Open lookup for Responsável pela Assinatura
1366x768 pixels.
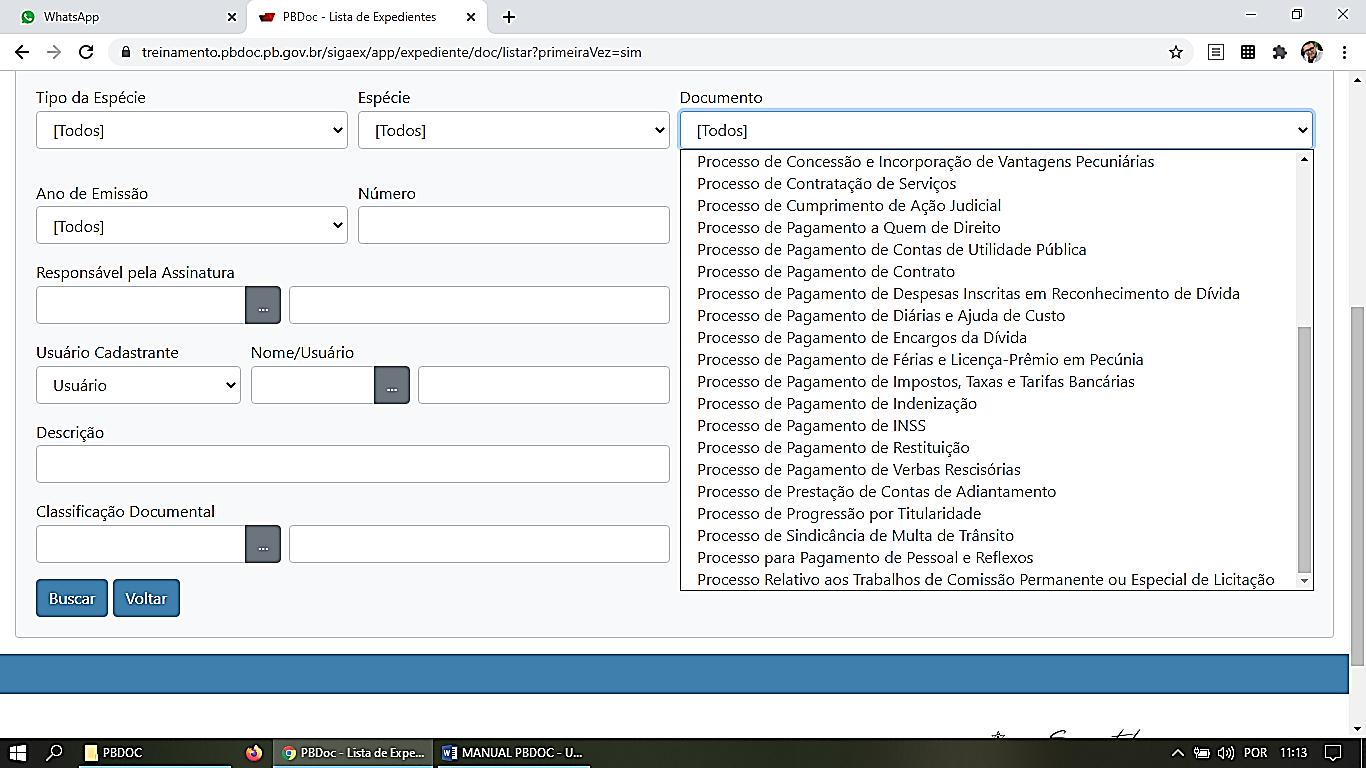coord(263,305)
